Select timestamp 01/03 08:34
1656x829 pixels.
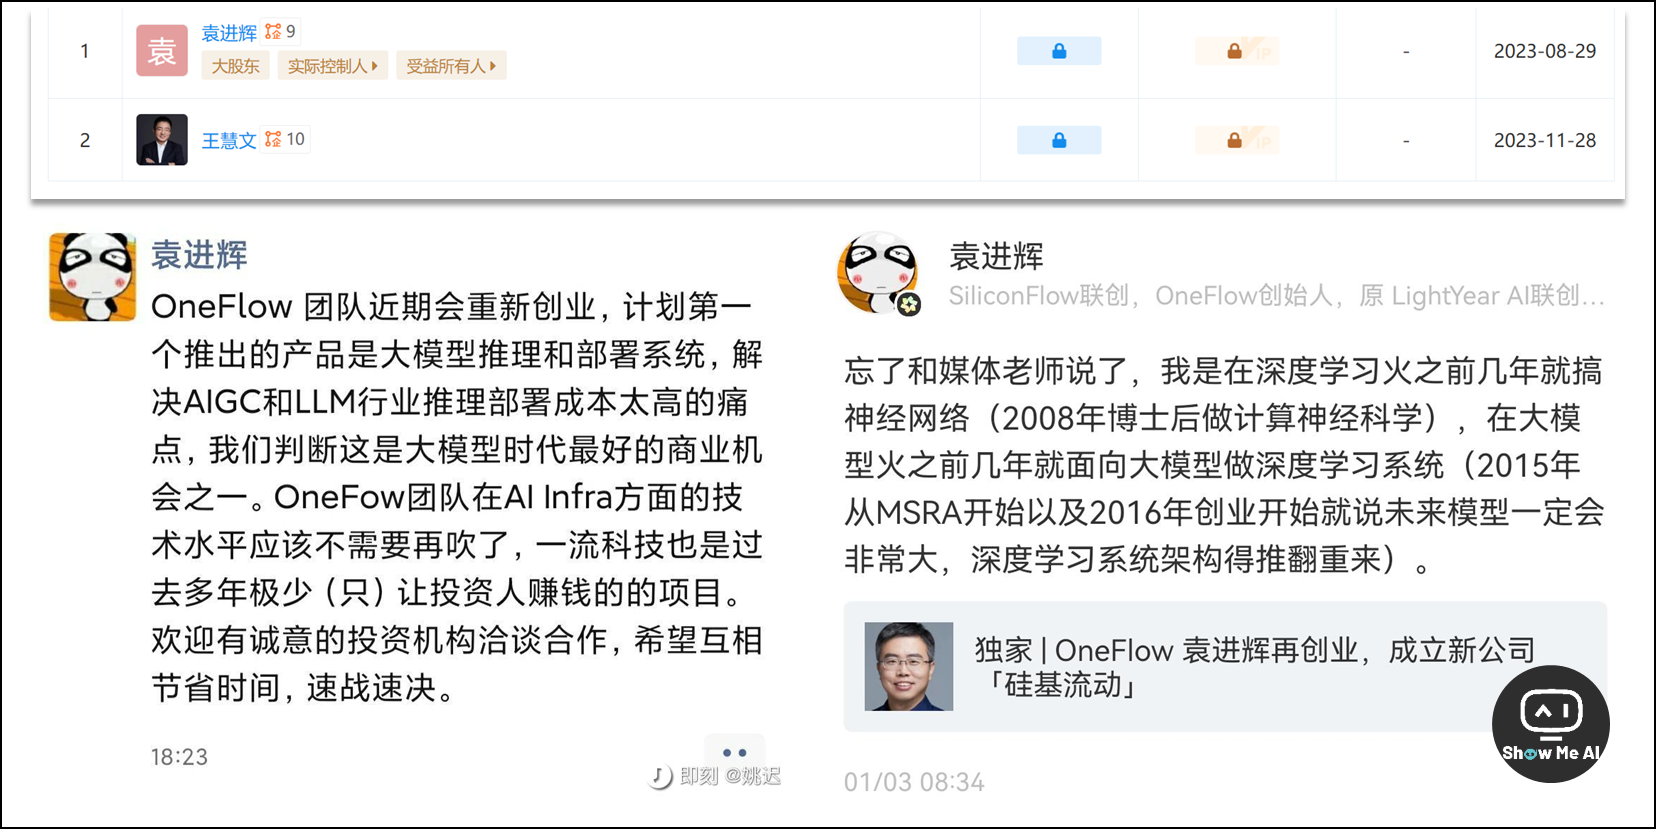(x=914, y=782)
